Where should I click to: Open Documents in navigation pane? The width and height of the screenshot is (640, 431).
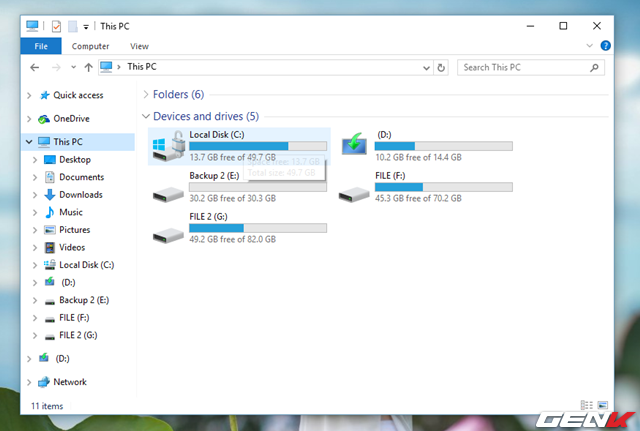click(74, 177)
